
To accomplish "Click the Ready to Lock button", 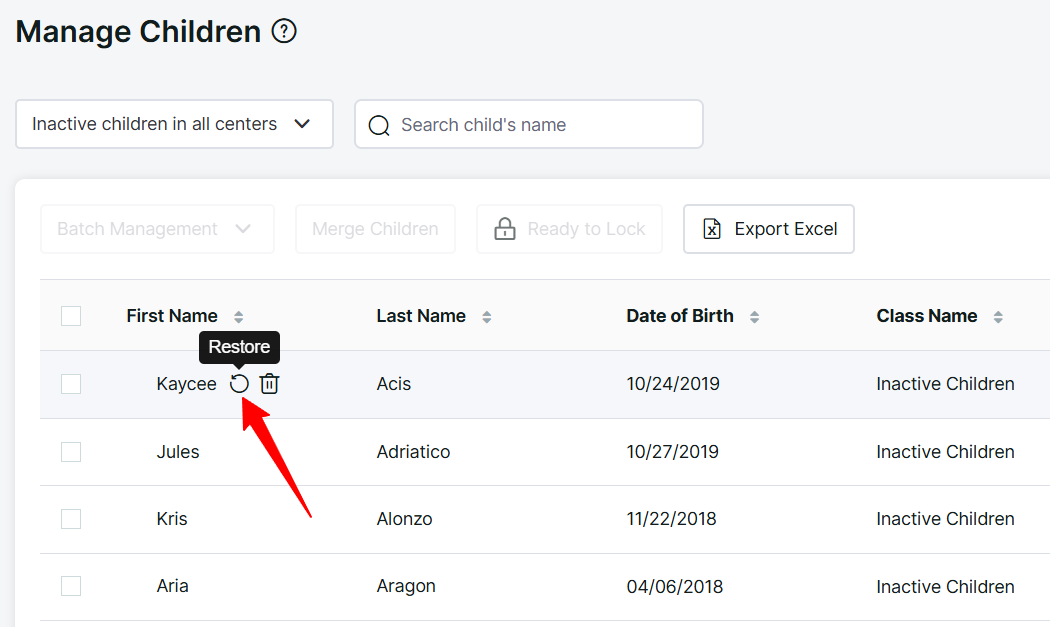I will [569, 229].
